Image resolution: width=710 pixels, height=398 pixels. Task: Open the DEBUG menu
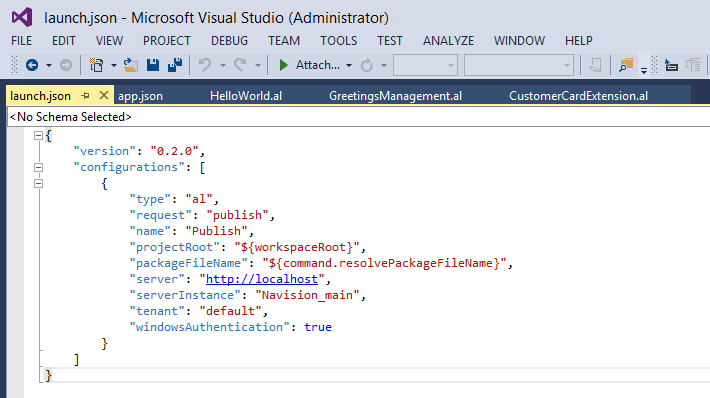click(x=229, y=41)
